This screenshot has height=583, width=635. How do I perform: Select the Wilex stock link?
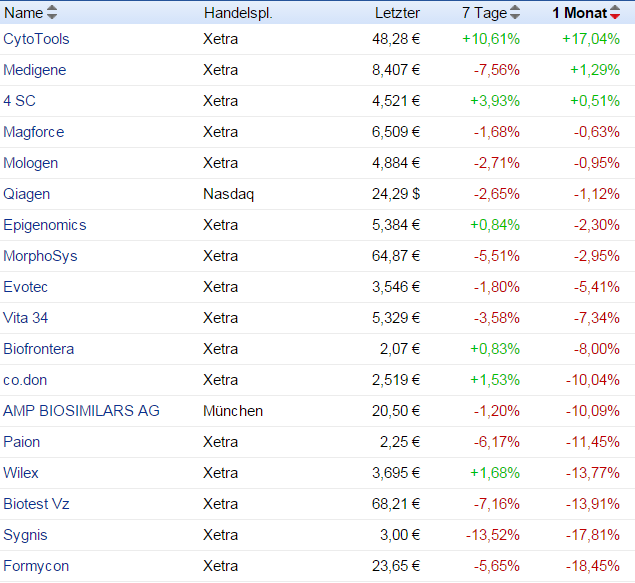coord(22,473)
